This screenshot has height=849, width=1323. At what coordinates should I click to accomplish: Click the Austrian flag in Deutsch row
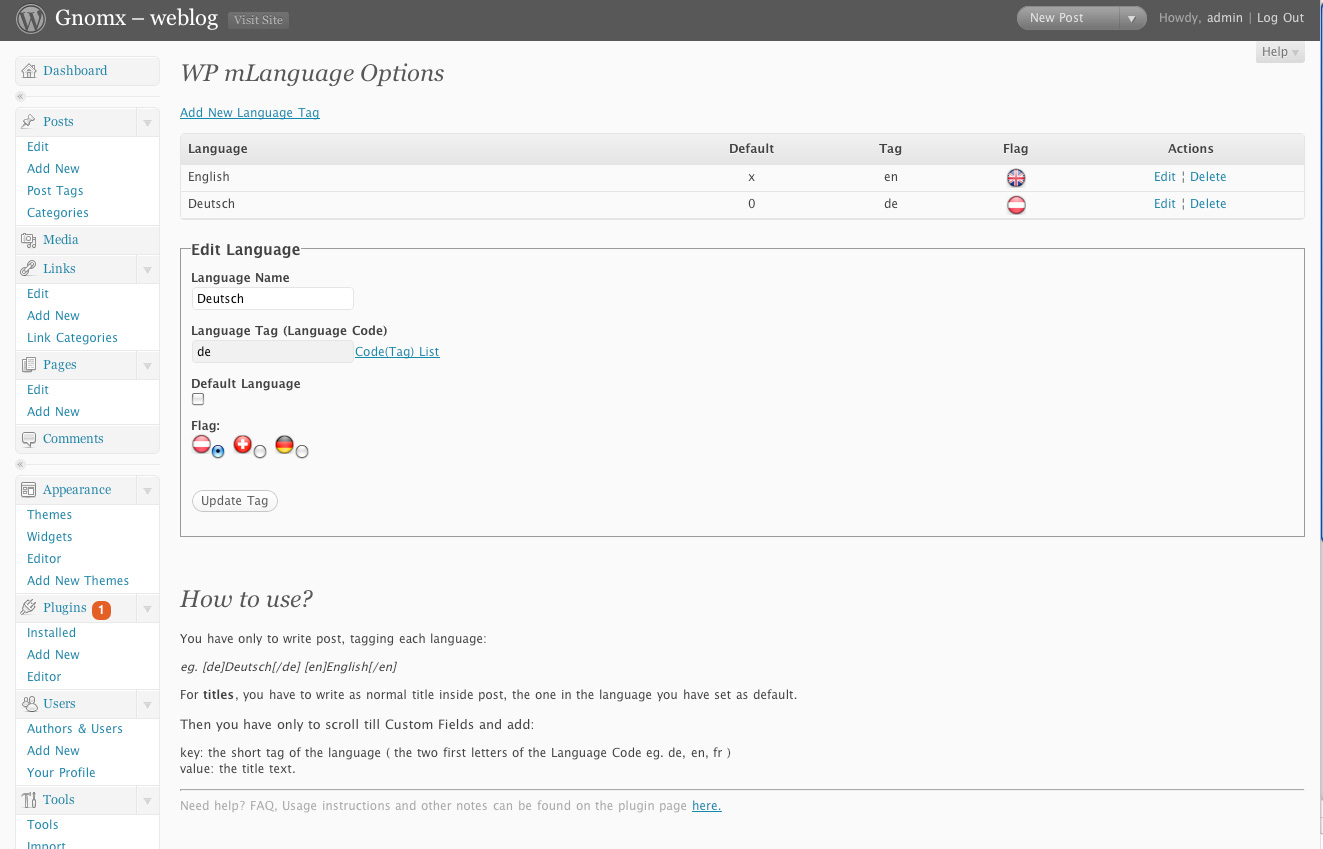point(1016,205)
